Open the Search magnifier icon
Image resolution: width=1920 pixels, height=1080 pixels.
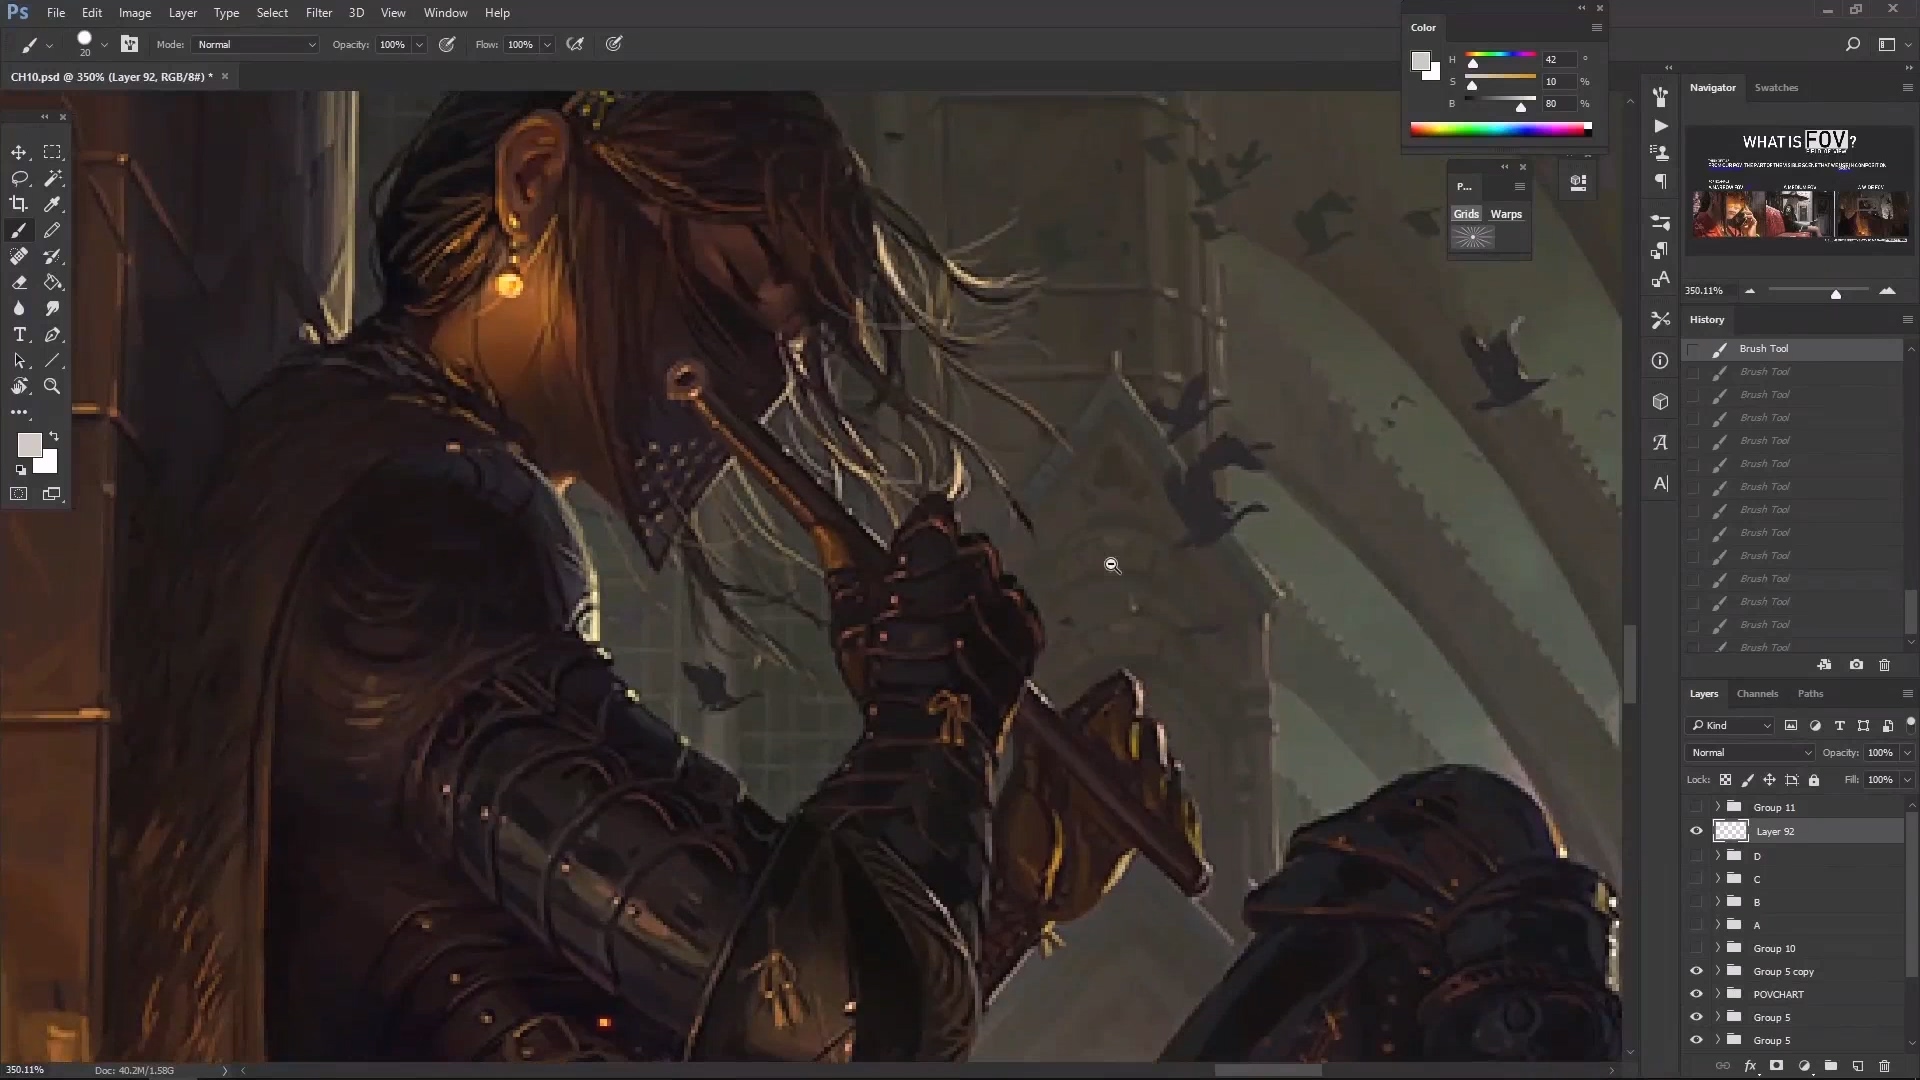click(1852, 44)
